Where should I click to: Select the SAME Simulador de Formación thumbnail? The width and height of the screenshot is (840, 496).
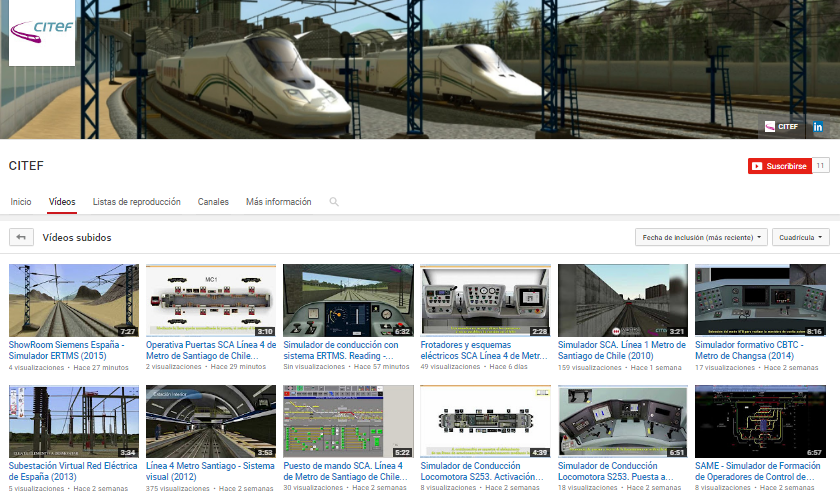pos(759,422)
